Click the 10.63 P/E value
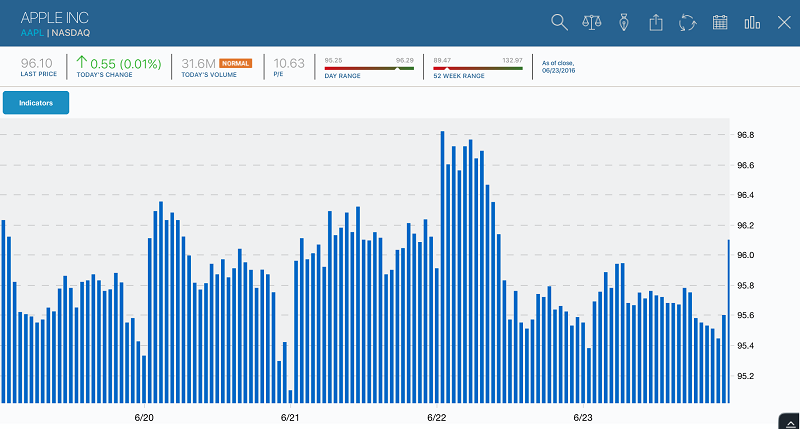Image resolution: width=800 pixels, height=429 pixels. (289, 63)
